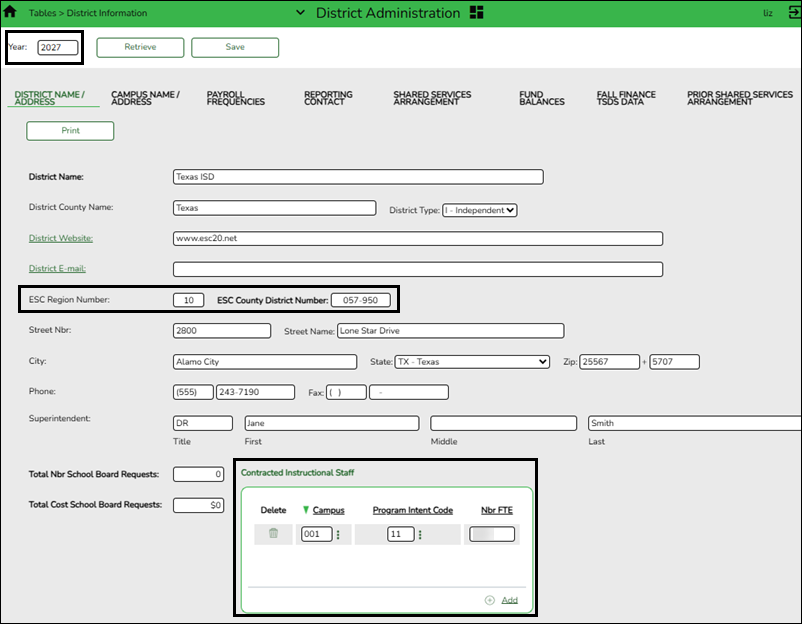Open the District E-mail link
802x624 pixels.
pyautogui.click(x=57, y=268)
